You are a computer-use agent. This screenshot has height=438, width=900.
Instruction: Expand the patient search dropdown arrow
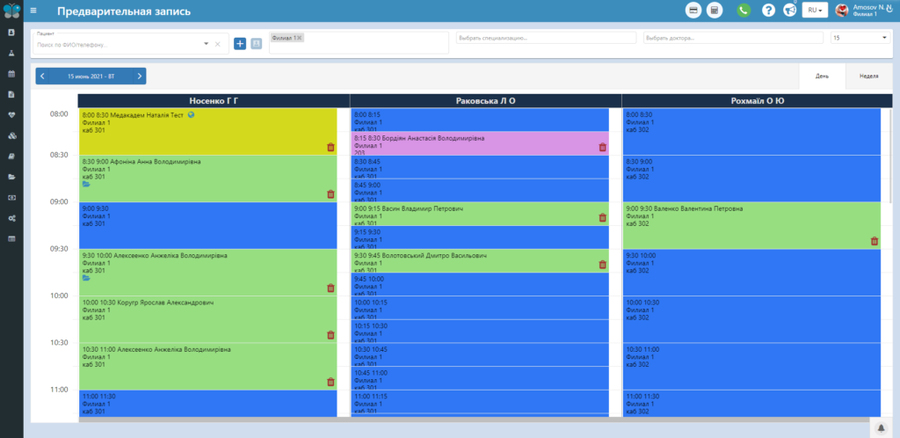(x=207, y=44)
